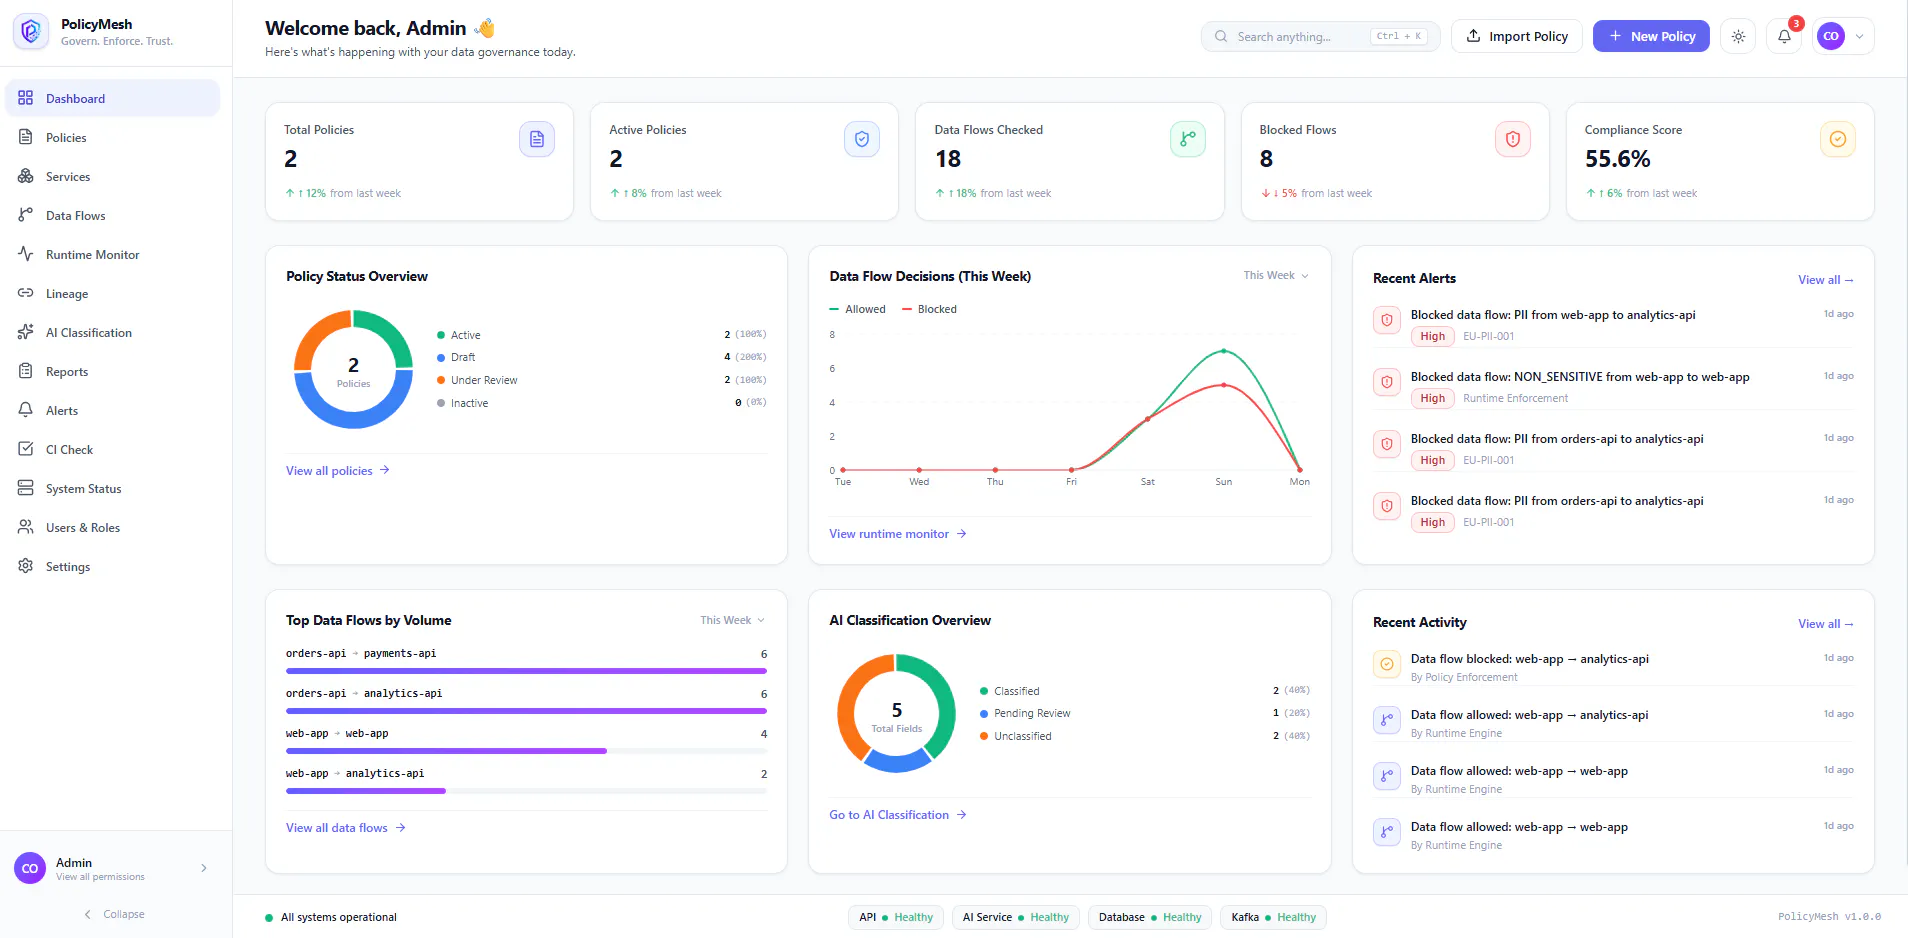Click the CO user avatar in header

(x=1831, y=36)
